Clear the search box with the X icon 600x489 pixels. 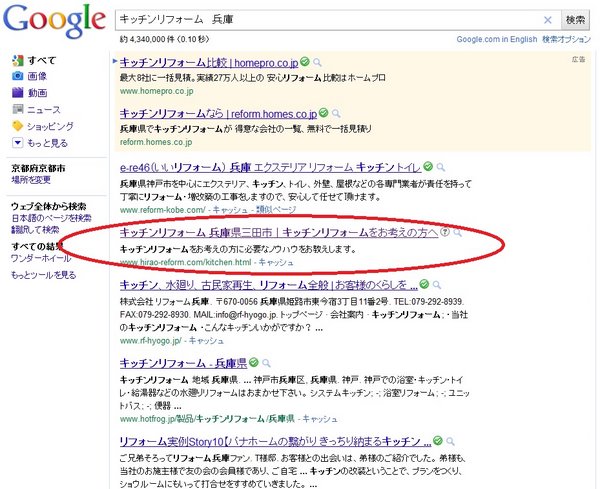click(548, 20)
